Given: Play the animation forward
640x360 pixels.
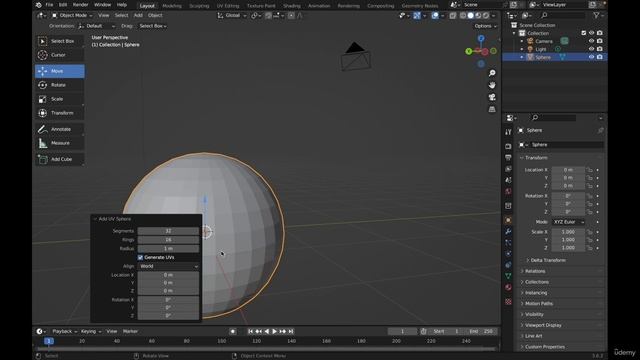Looking at the screenshot, I should click(275, 331).
